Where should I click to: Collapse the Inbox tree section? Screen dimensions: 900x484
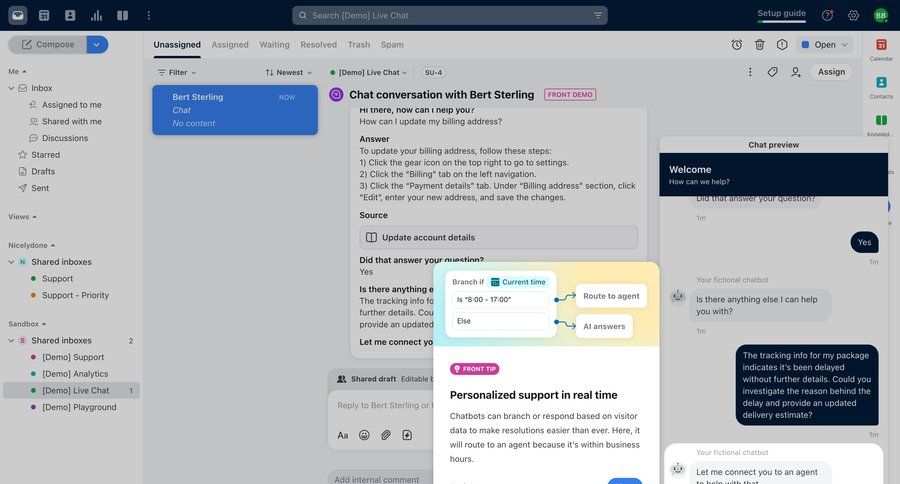tap(11, 88)
